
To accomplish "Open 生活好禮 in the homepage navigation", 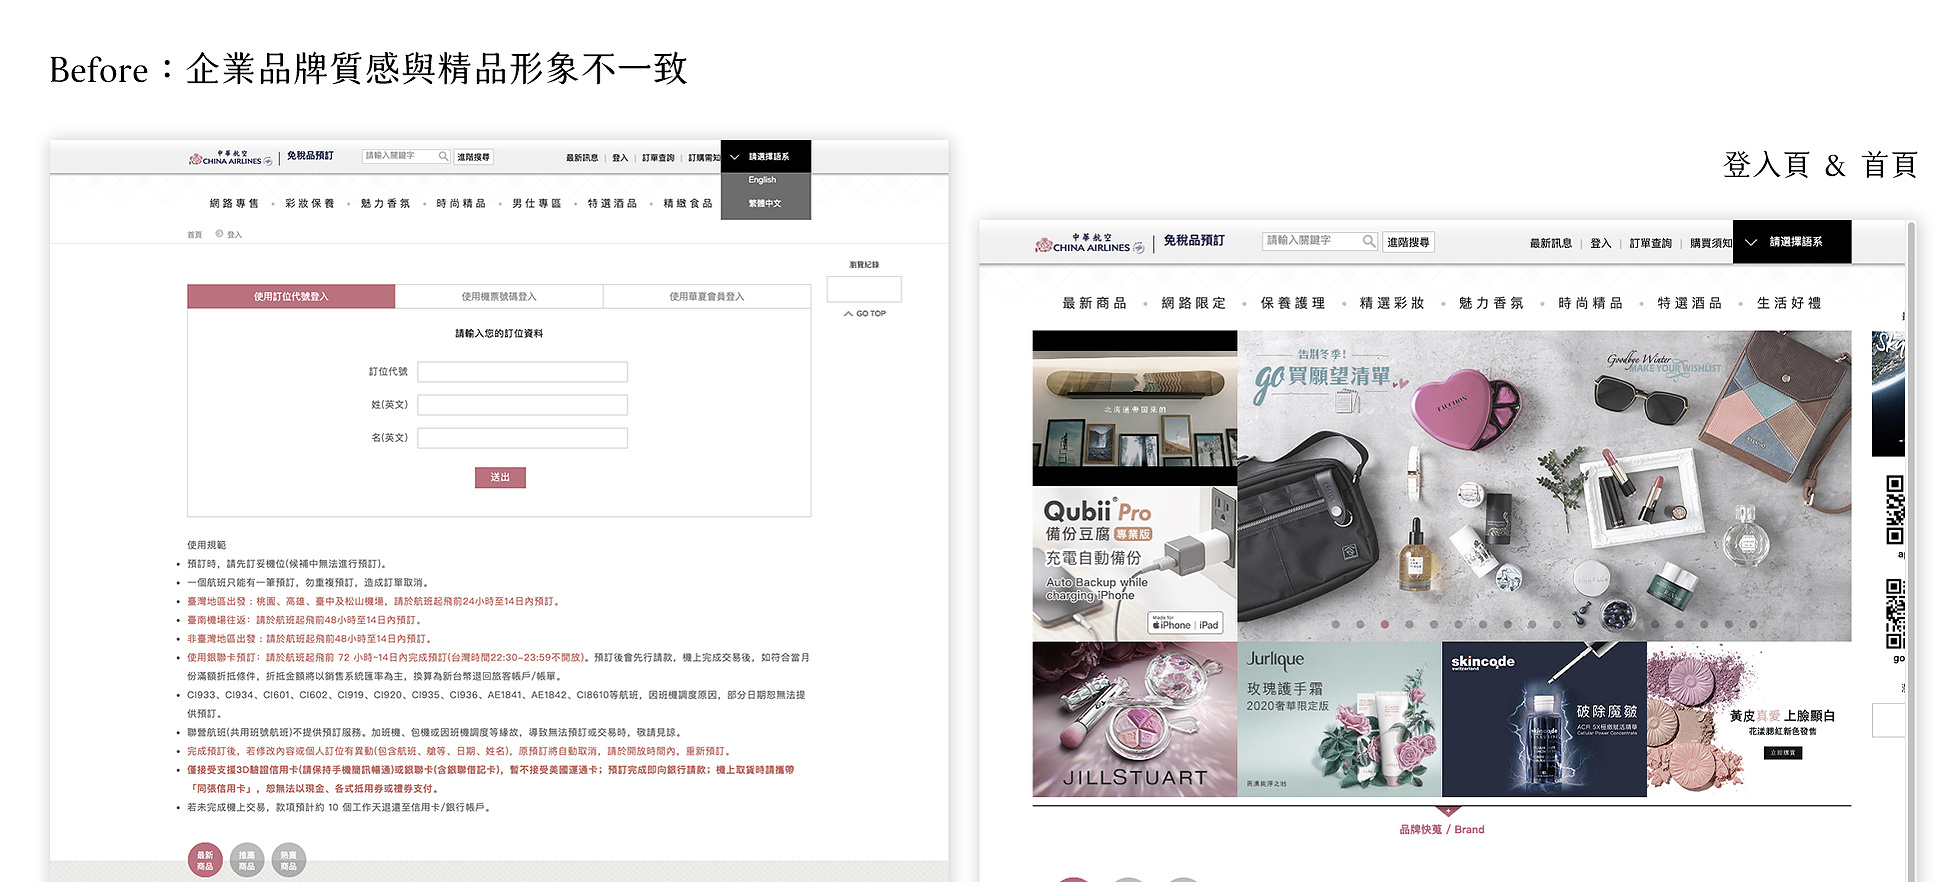I will click(x=1789, y=303).
